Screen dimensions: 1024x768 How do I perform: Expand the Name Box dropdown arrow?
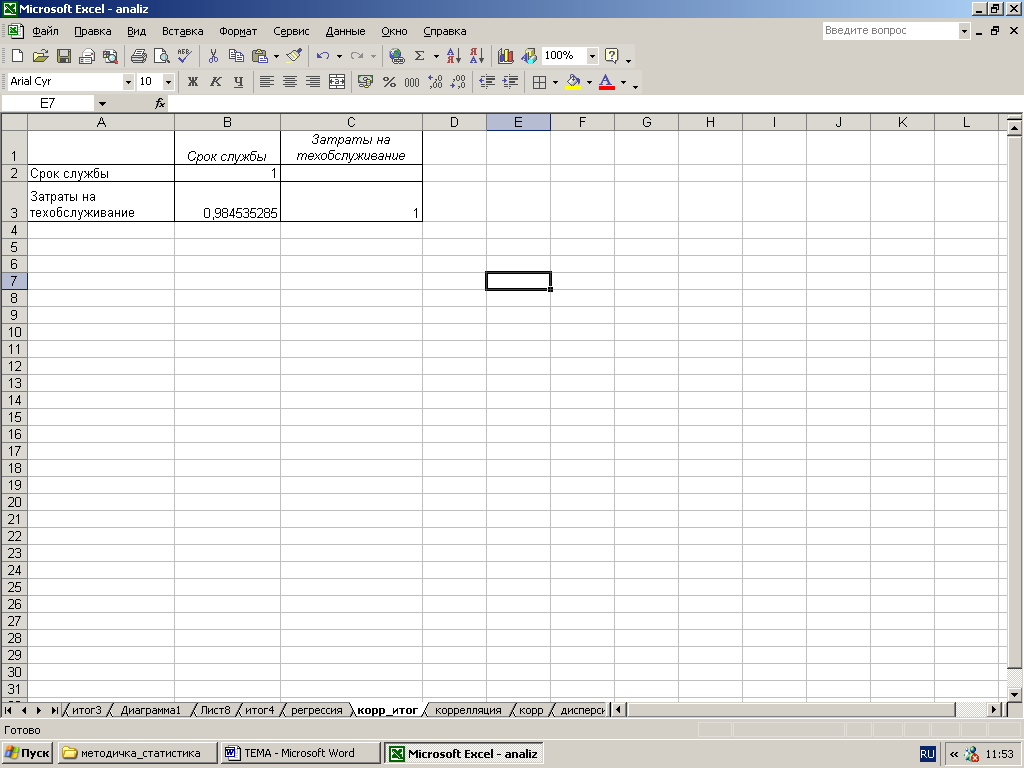(x=103, y=103)
